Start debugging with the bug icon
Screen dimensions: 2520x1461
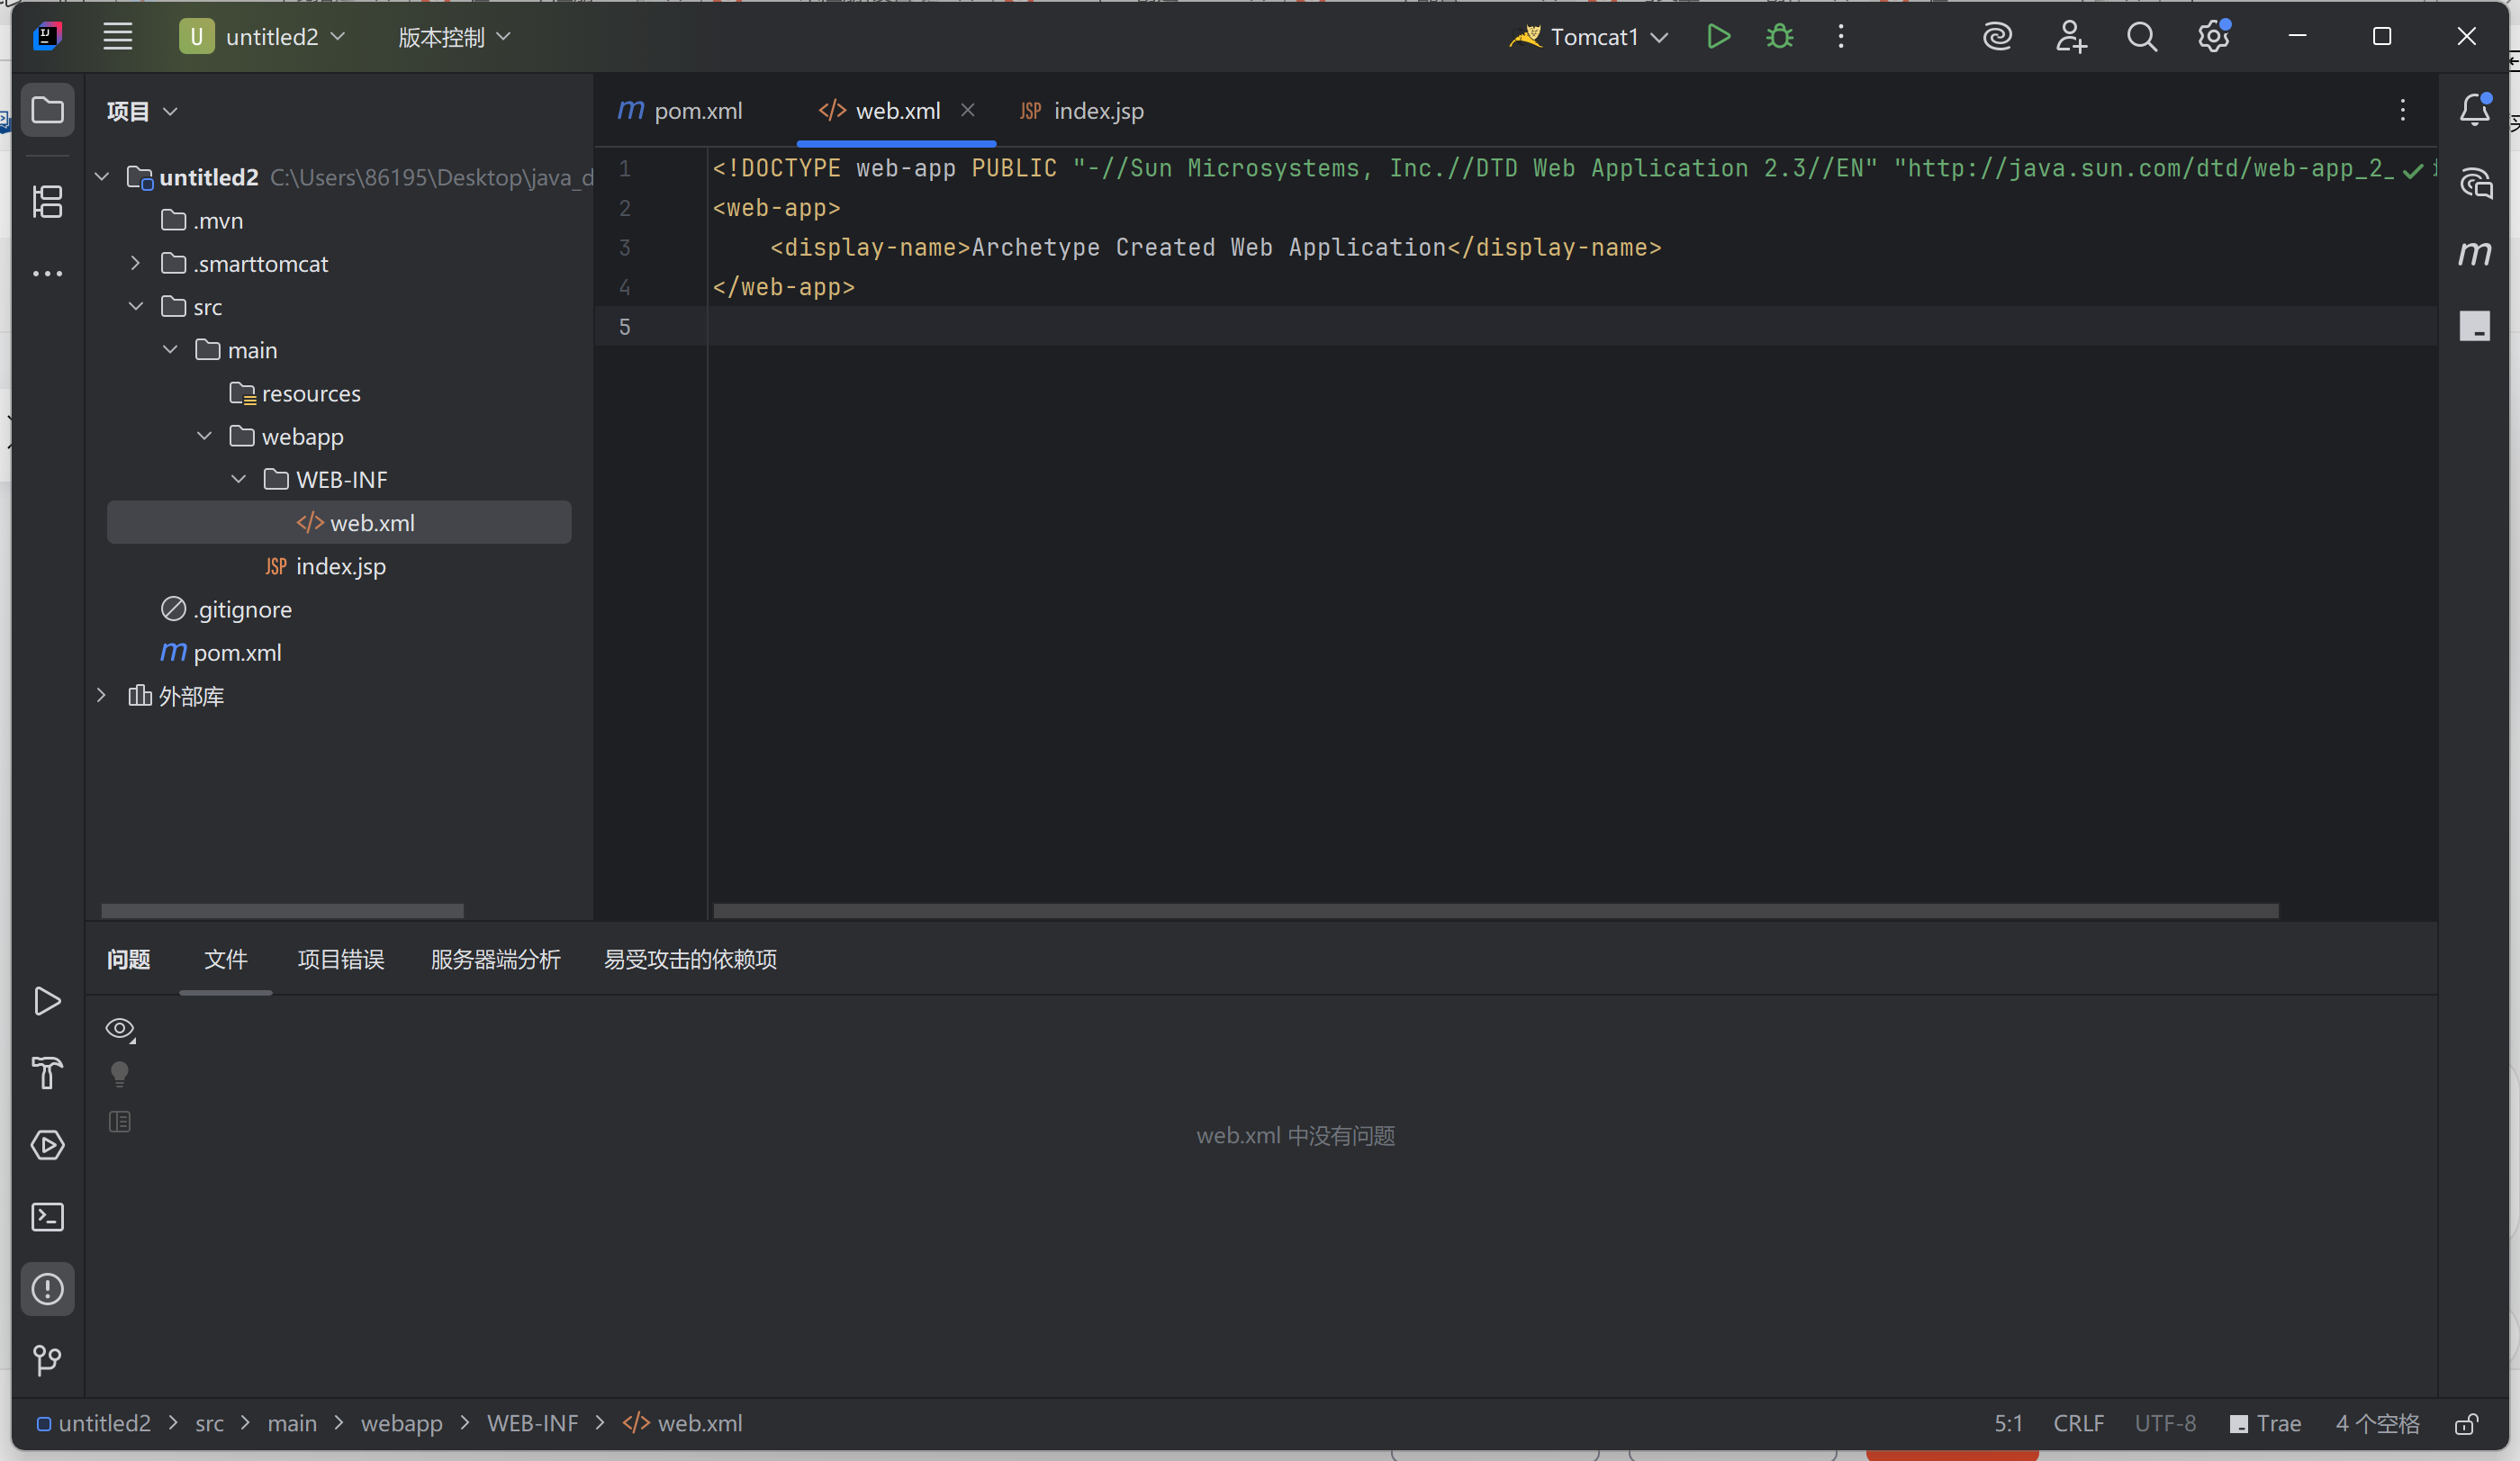(1780, 37)
